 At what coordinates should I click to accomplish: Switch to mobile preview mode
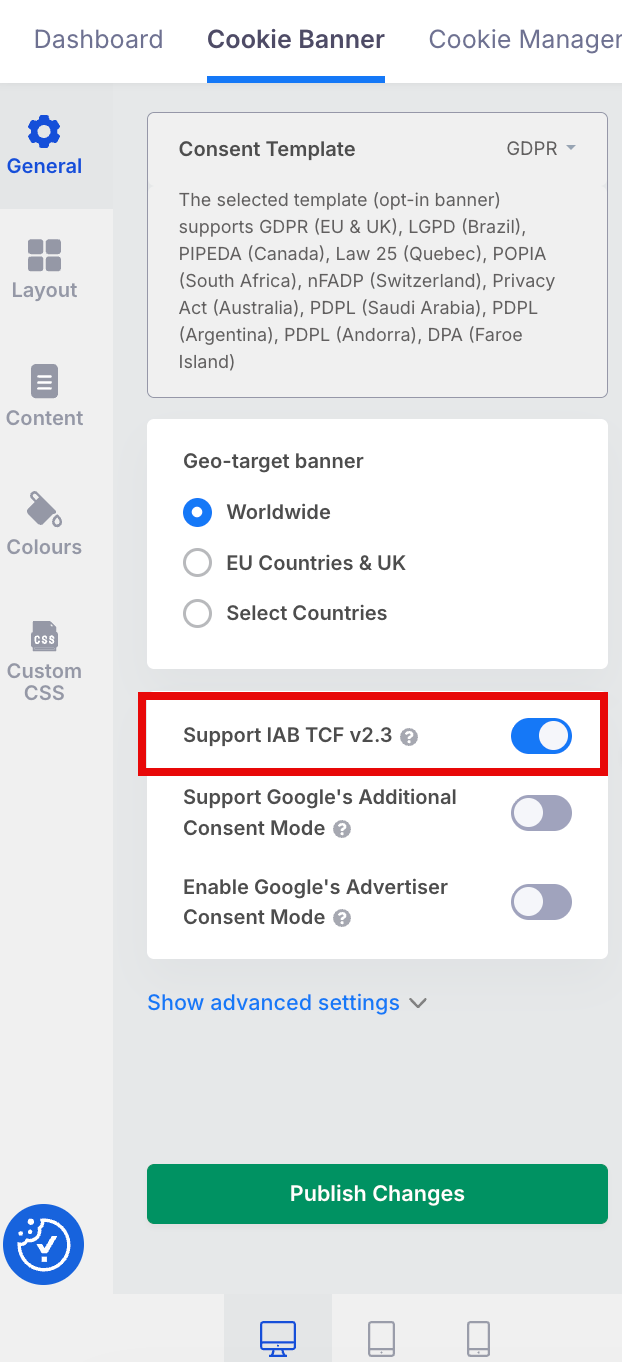pos(477,1338)
